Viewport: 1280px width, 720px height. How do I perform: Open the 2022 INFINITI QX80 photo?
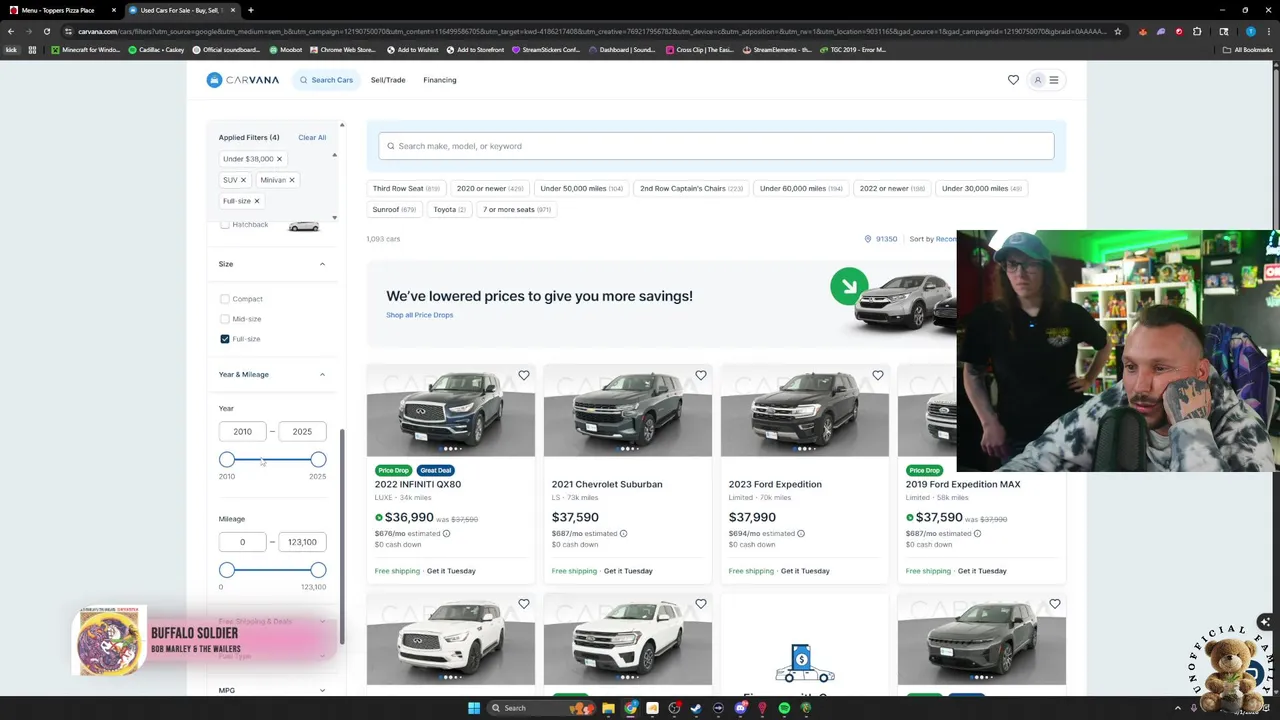tap(451, 410)
